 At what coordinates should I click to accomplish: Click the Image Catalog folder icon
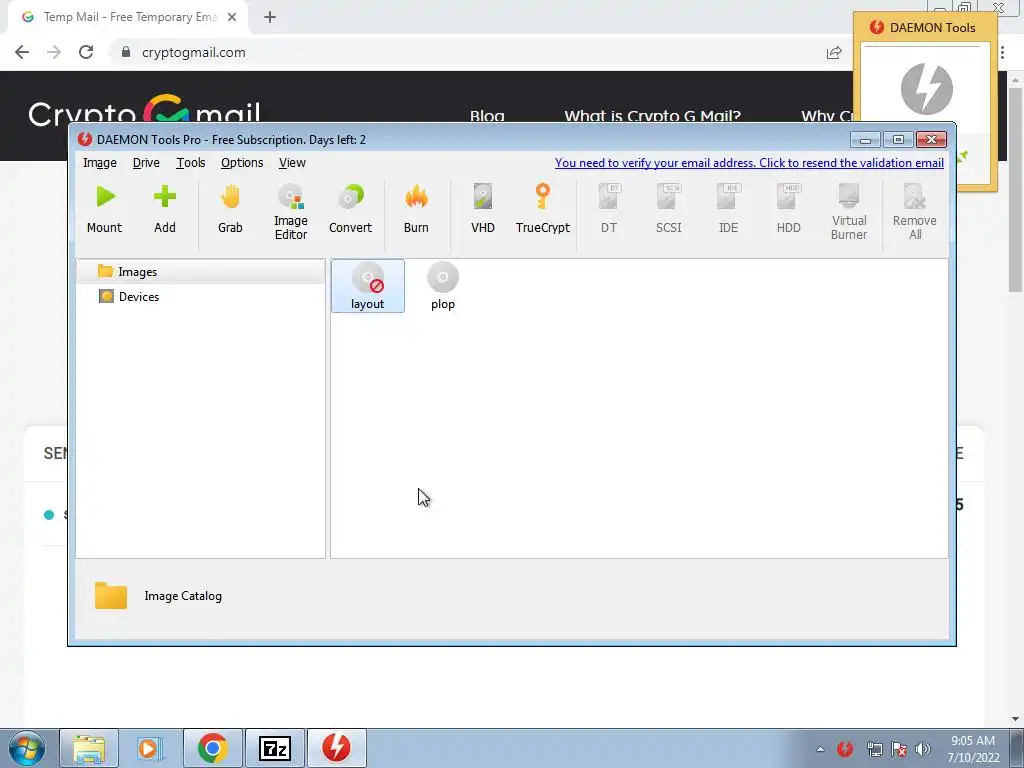click(111, 596)
